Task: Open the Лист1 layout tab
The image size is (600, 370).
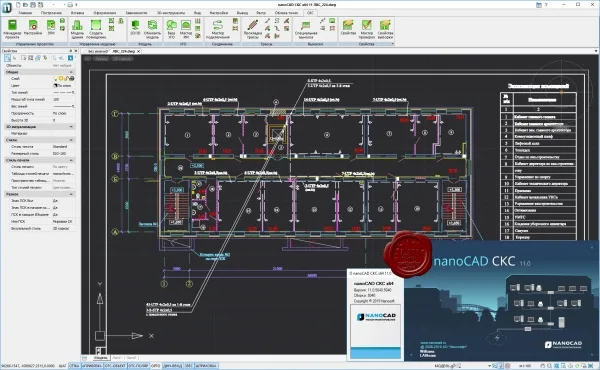Action: (x=117, y=358)
